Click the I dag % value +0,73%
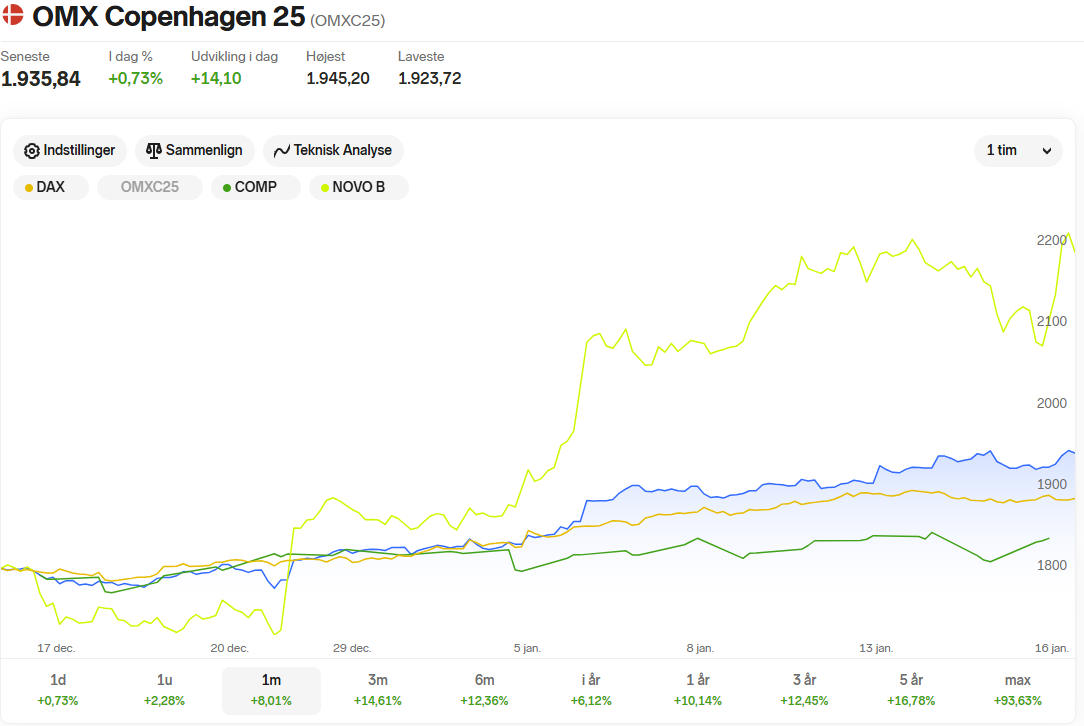 [x=136, y=79]
